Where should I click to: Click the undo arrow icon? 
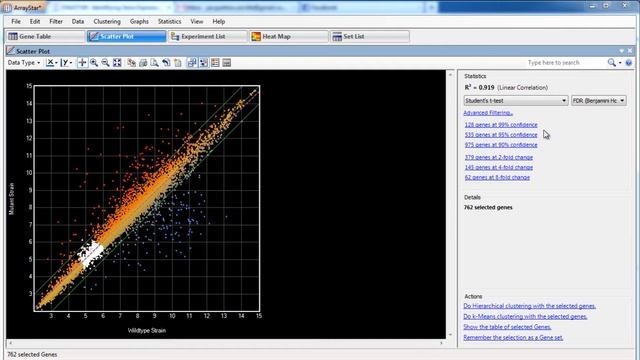[x=166, y=62]
